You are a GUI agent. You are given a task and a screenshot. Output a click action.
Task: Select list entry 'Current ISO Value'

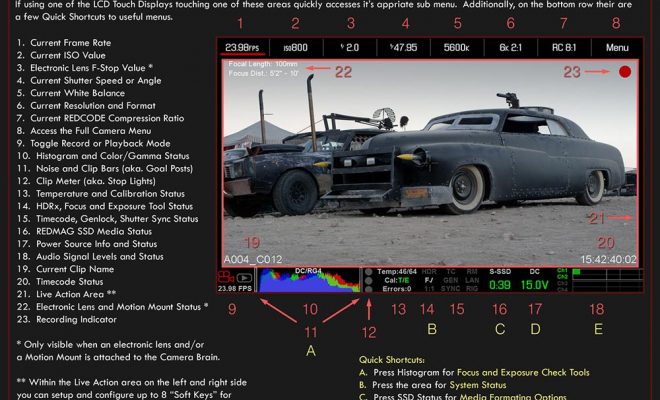click(68, 55)
